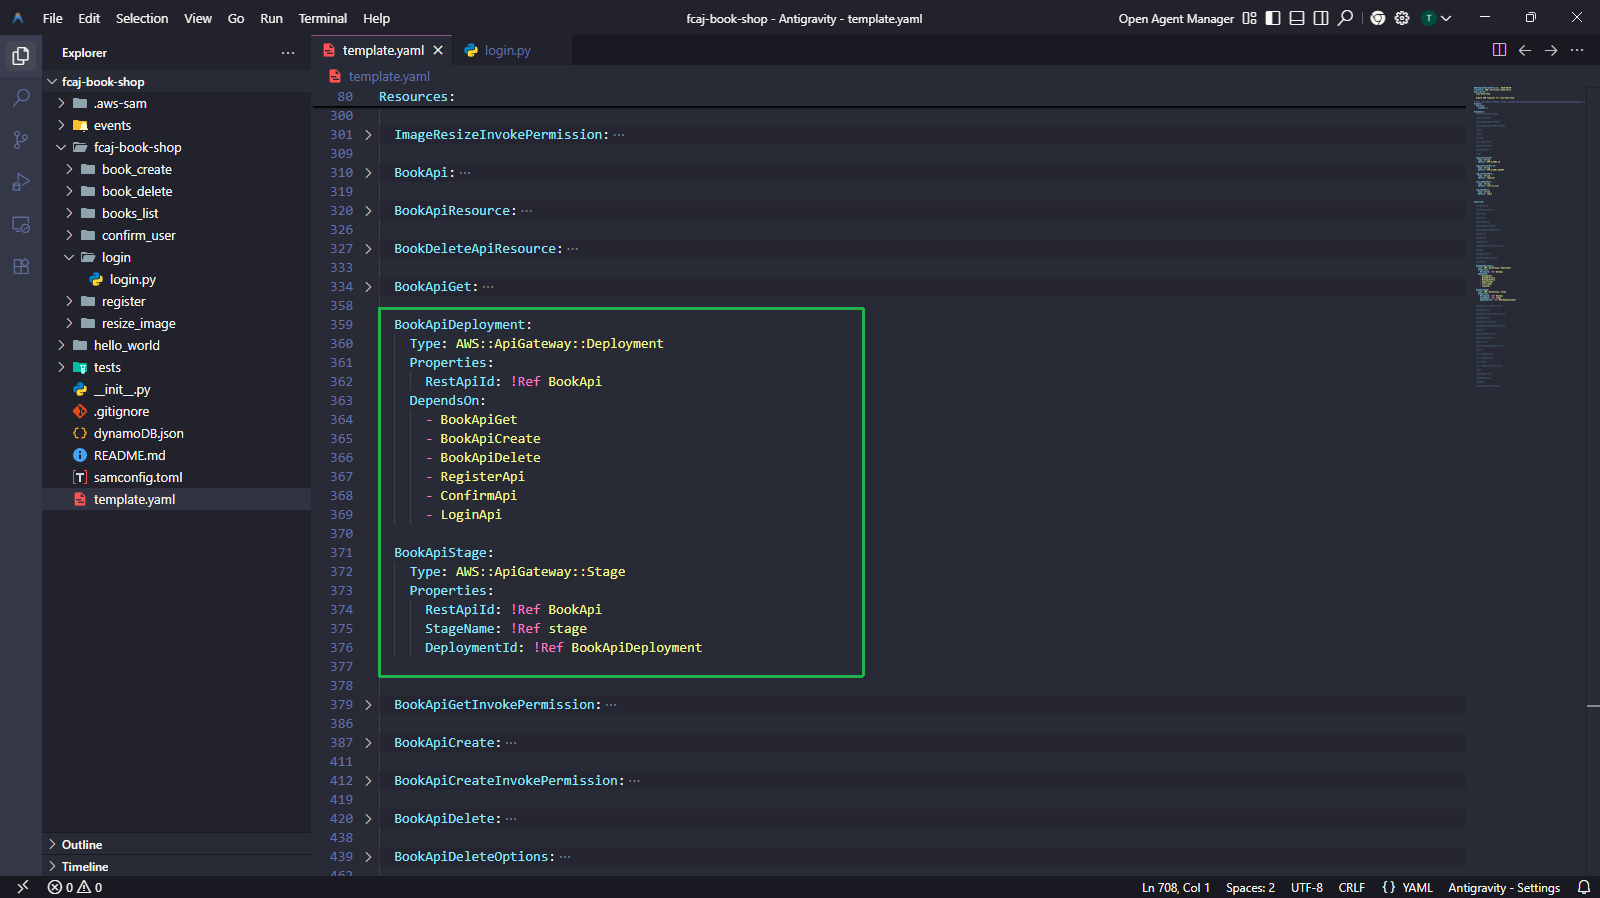The height and width of the screenshot is (898, 1600).
Task: Open the Go menu
Action: (x=236, y=18)
